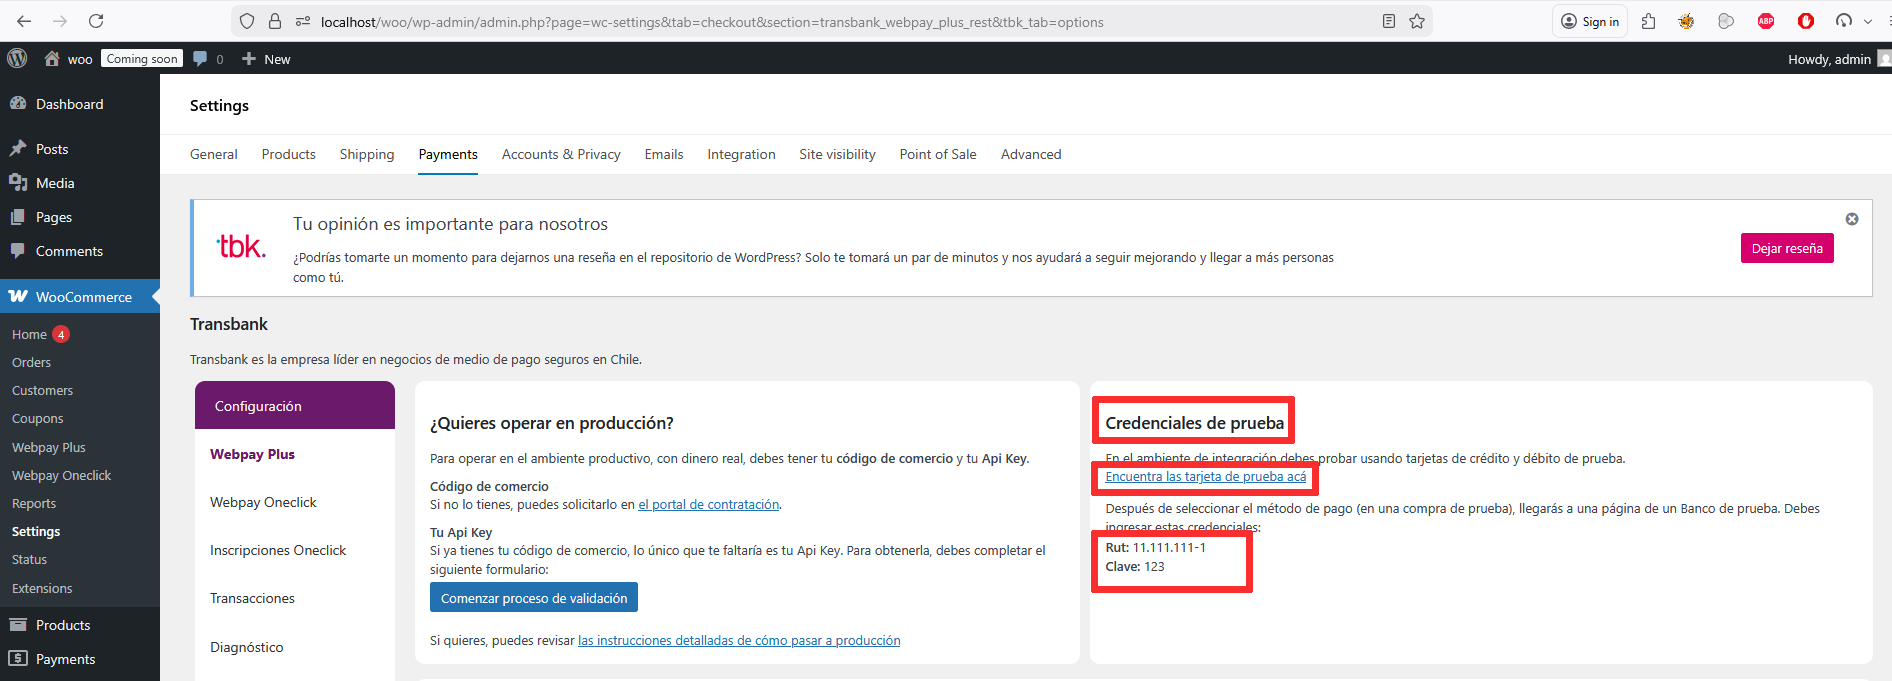Screen dimensions: 1892x681
Task: Click the localhost URL address bar
Action: [x=830, y=21]
